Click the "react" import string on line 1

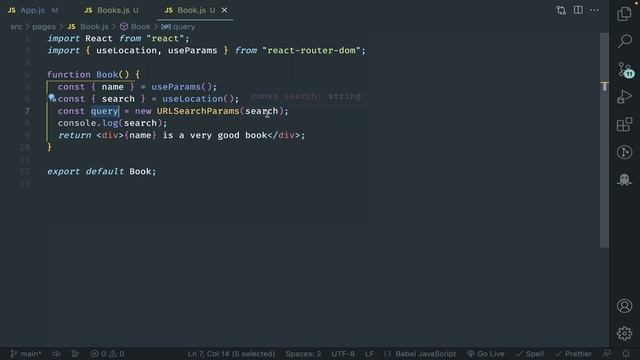pyautogui.click(x=165, y=38)
